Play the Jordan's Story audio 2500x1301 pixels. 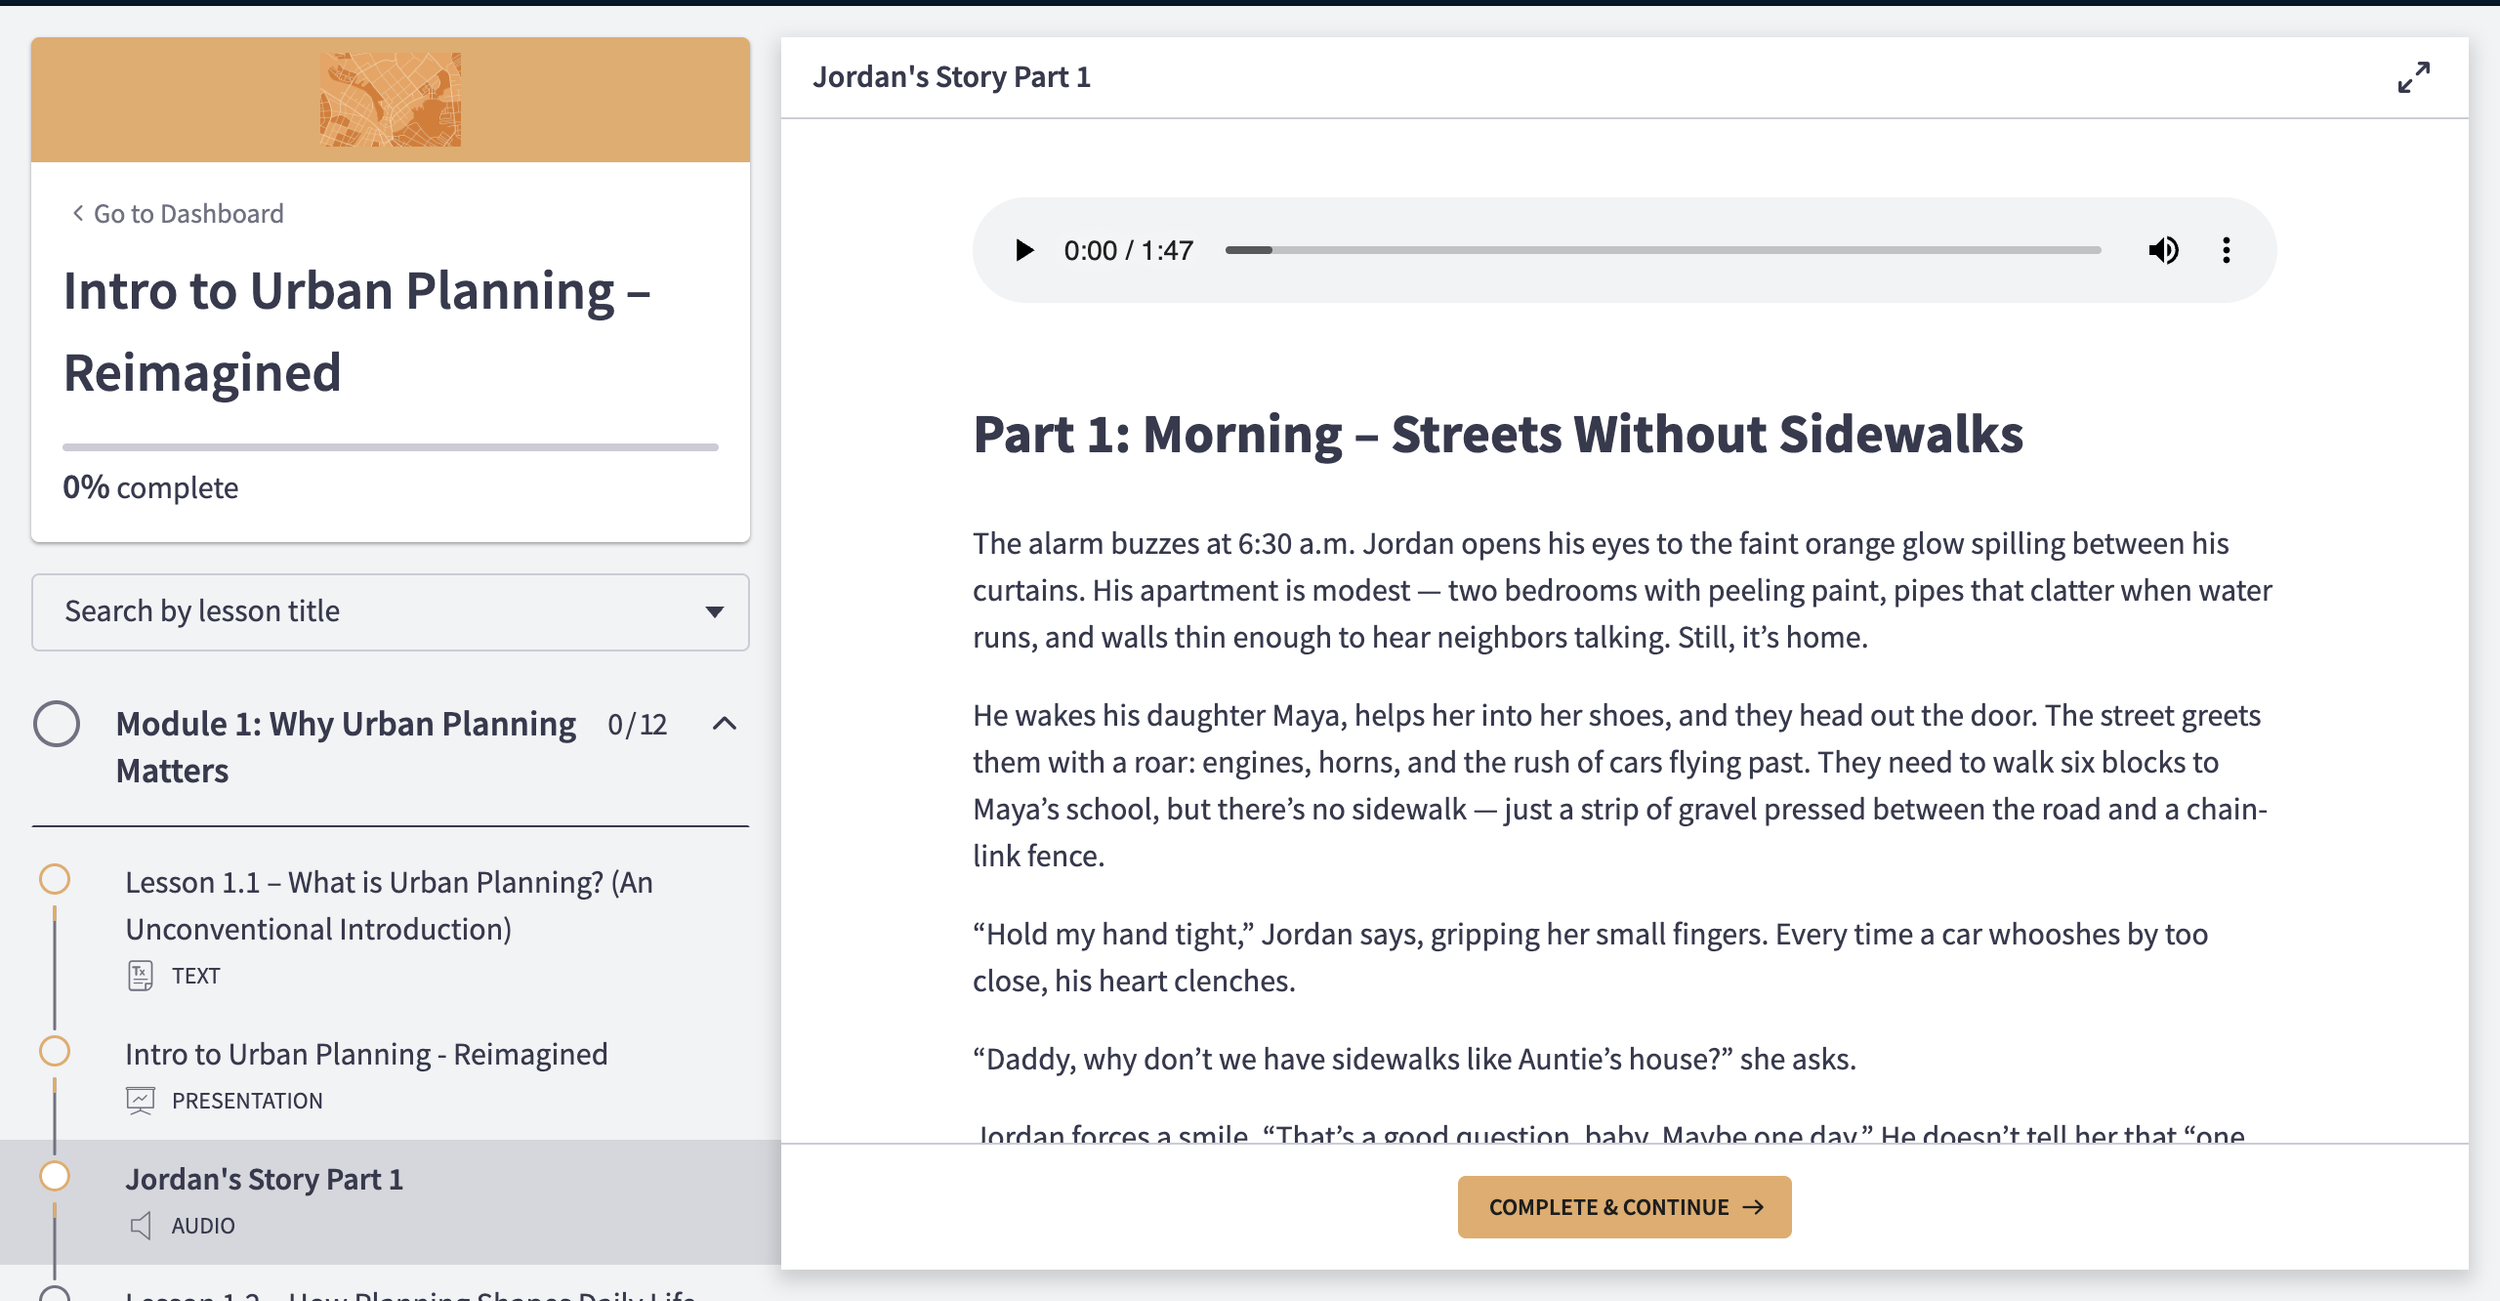pos(1024,250)
